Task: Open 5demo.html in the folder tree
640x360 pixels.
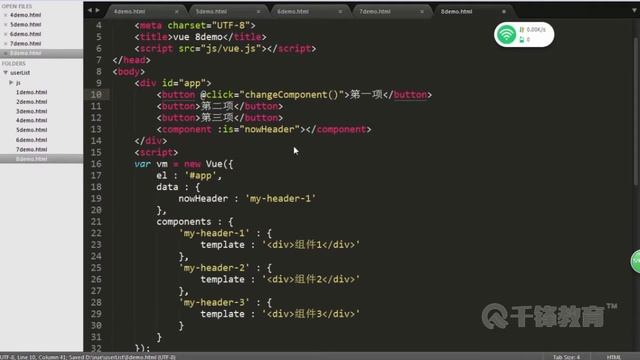Action: (x=31, y=130)
